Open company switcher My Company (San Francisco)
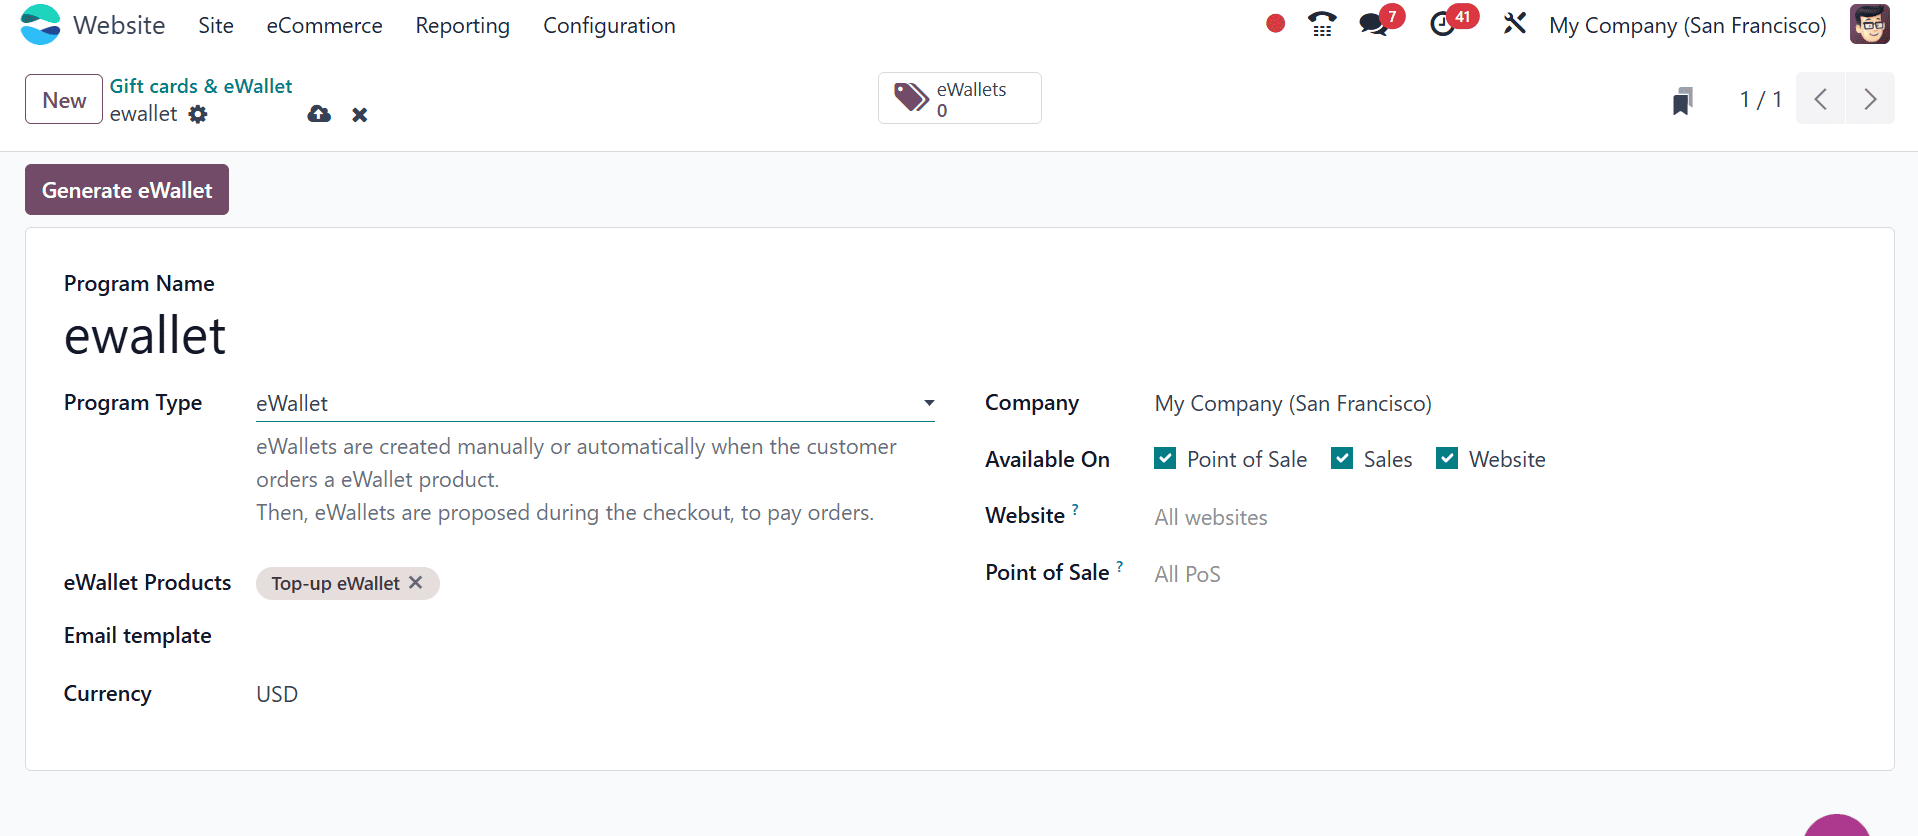The image size is (1918, 836). [x=1687, y=25]
